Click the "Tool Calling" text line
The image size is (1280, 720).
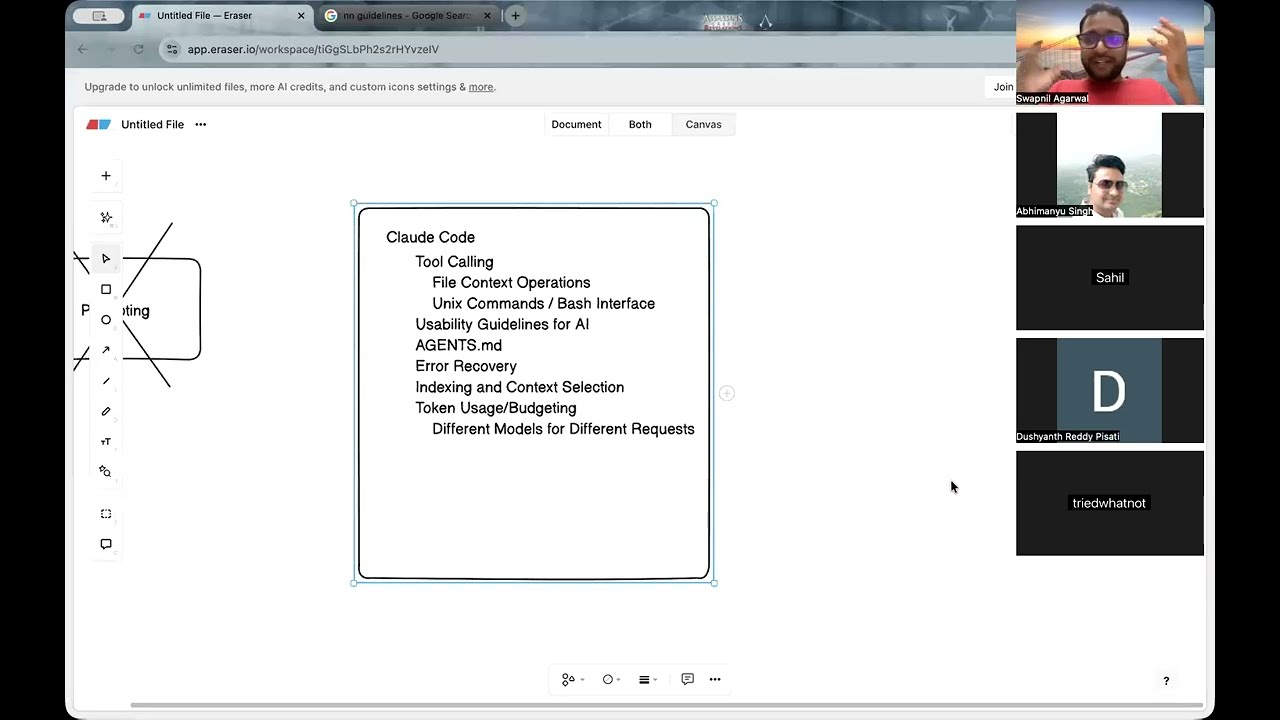click(454, 262)
